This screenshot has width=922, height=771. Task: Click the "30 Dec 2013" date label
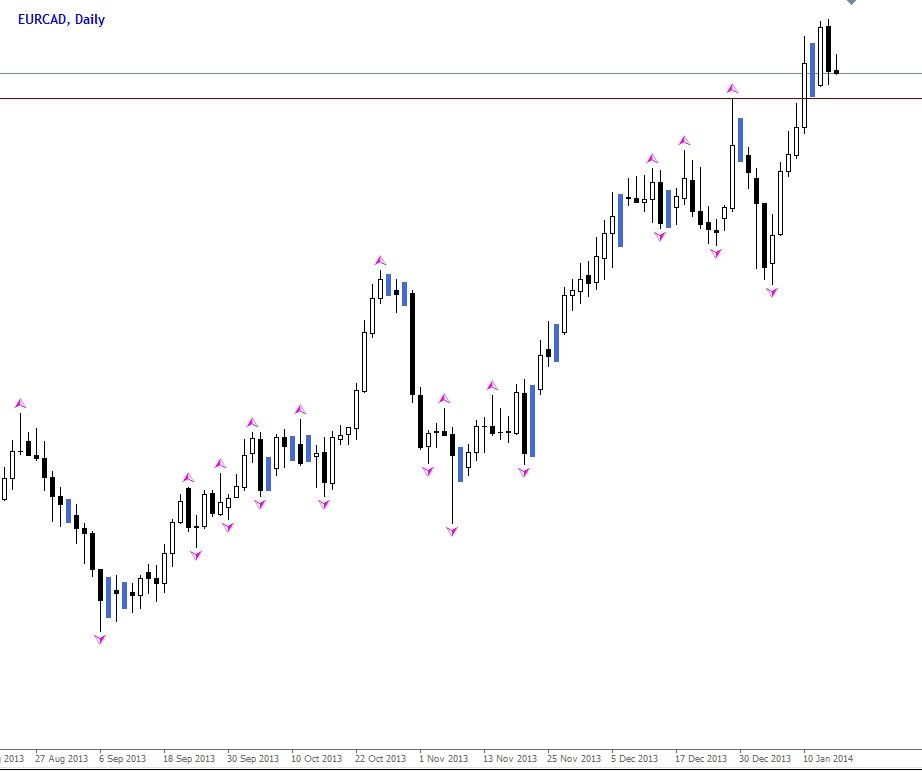click(764, 758)
